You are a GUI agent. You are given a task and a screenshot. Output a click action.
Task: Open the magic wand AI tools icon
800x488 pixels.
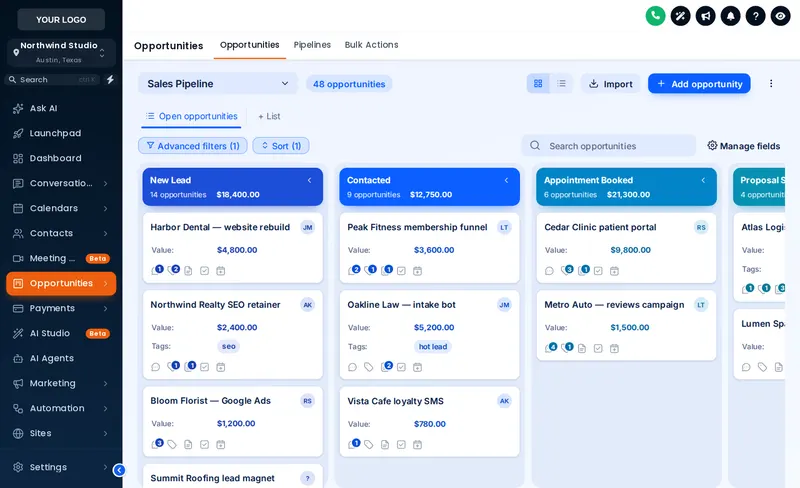(x=680, y=16)
